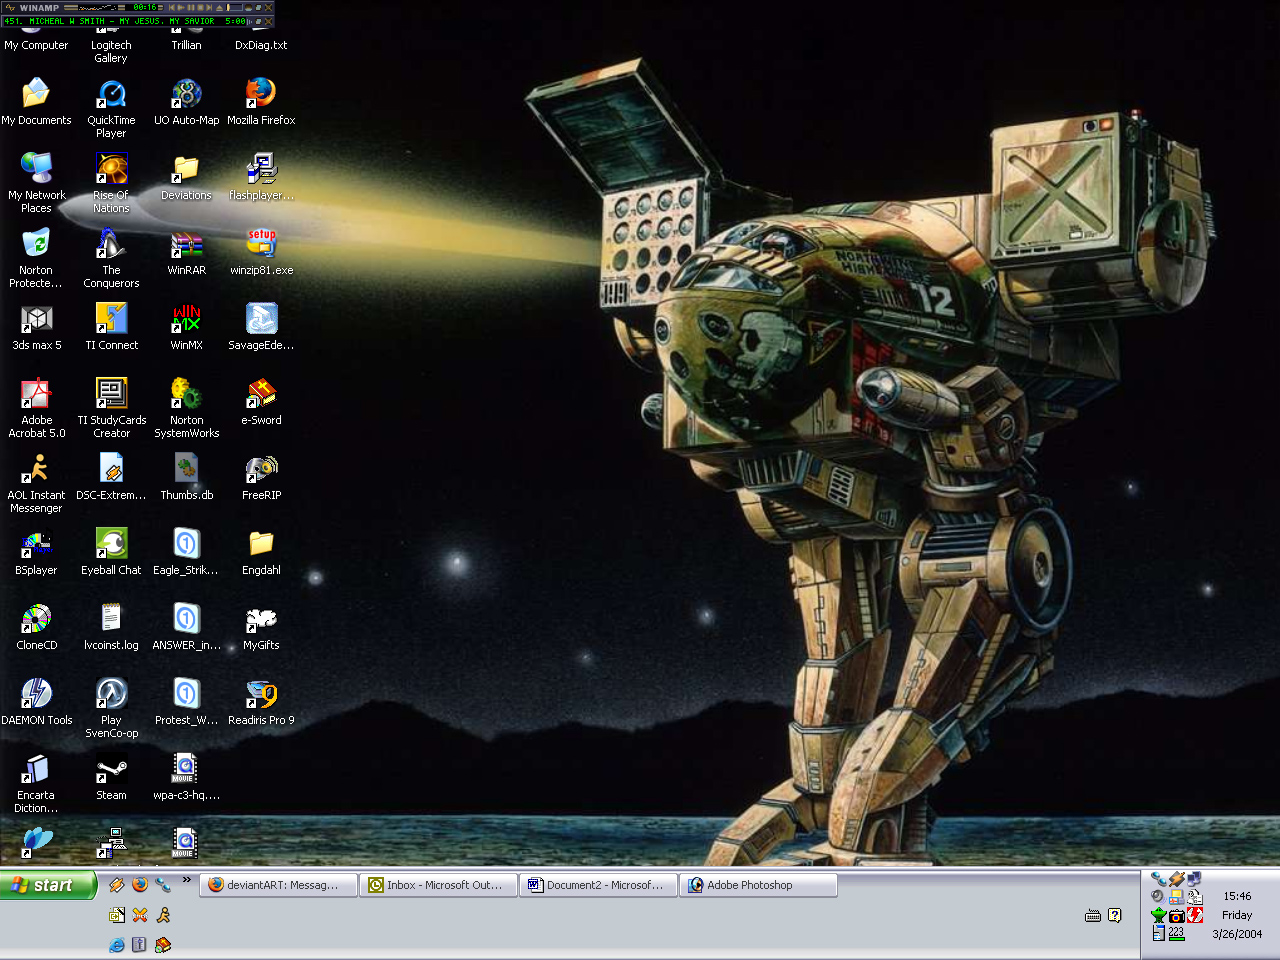Select the lvcoinst.log file
The width and height of the screenshot is (1280, 960).
(111, 627)
